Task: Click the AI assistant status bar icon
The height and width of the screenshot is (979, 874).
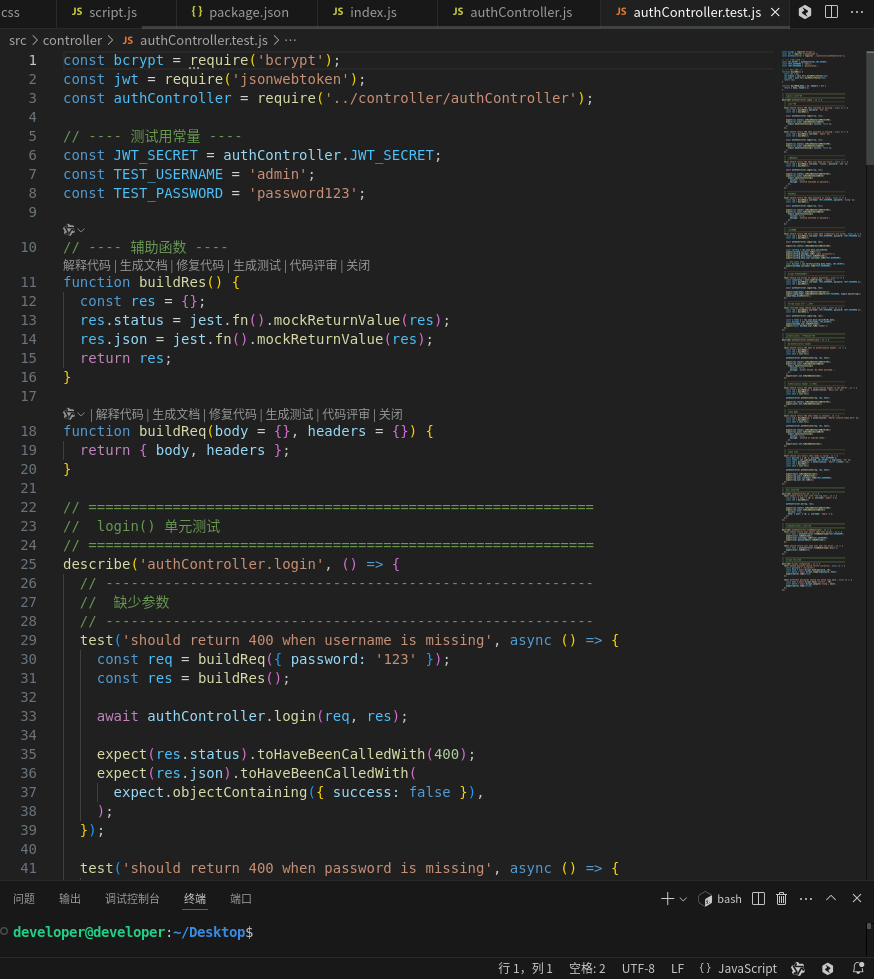Action: pyautogui.click(x=798, y=968)
